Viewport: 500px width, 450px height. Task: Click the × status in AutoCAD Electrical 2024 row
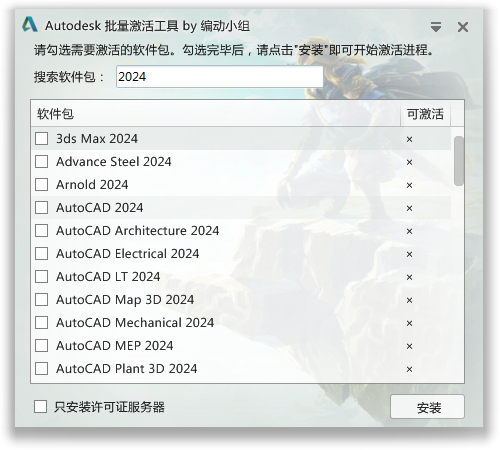click(409, 254)
